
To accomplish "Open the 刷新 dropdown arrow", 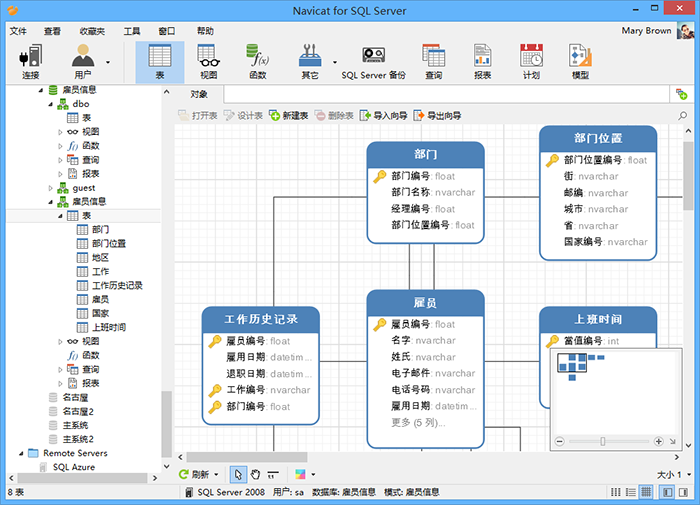I will [x=216, y=474].
